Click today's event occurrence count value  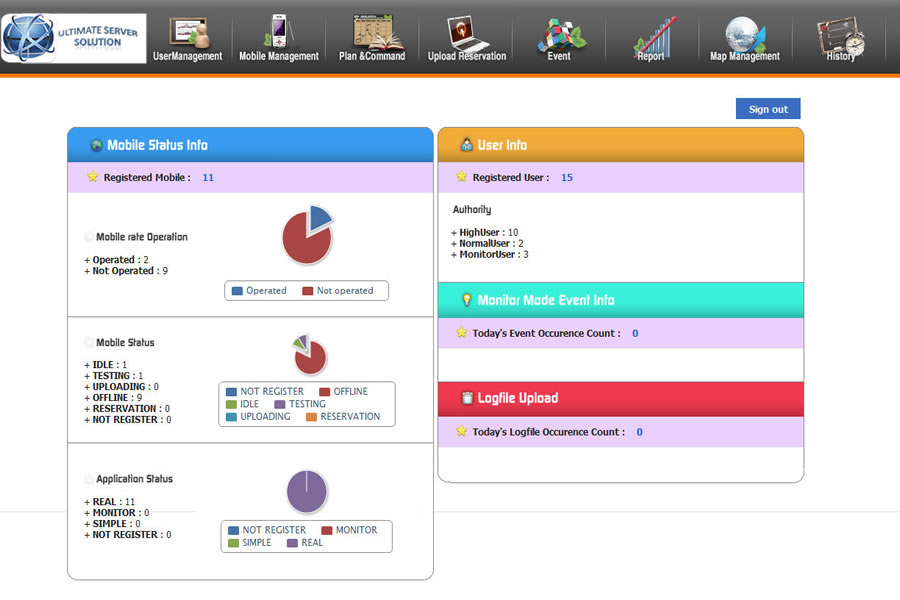click(x=635, y=333)
